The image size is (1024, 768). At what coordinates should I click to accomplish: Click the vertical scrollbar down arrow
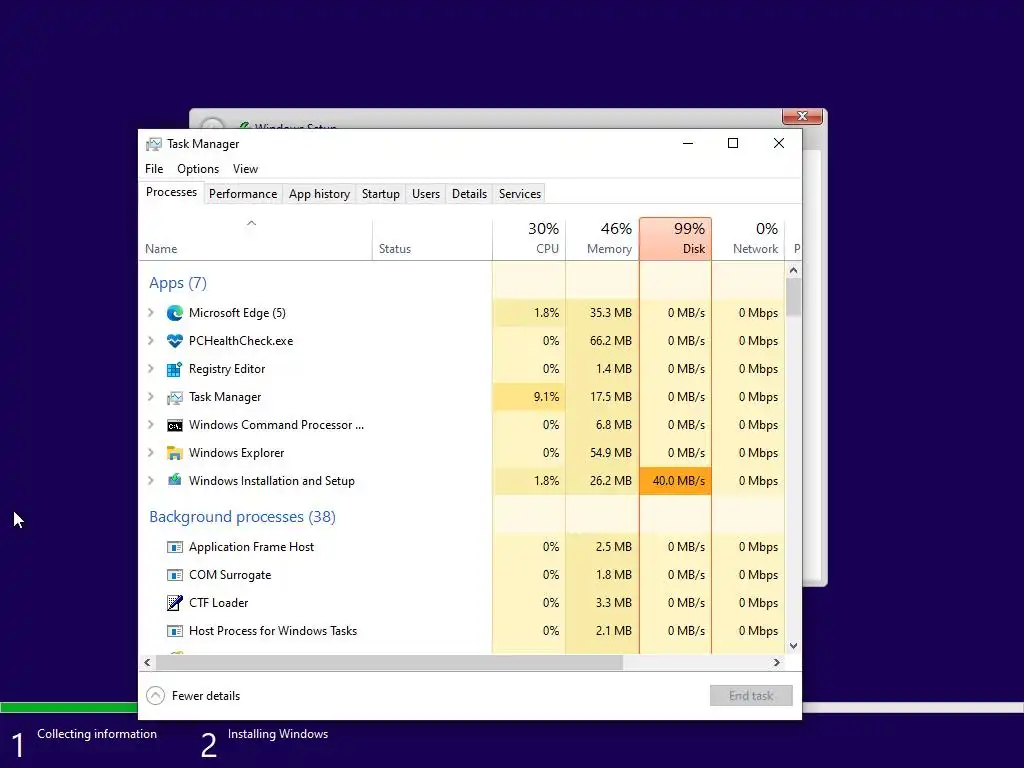[x=793, y=646]
